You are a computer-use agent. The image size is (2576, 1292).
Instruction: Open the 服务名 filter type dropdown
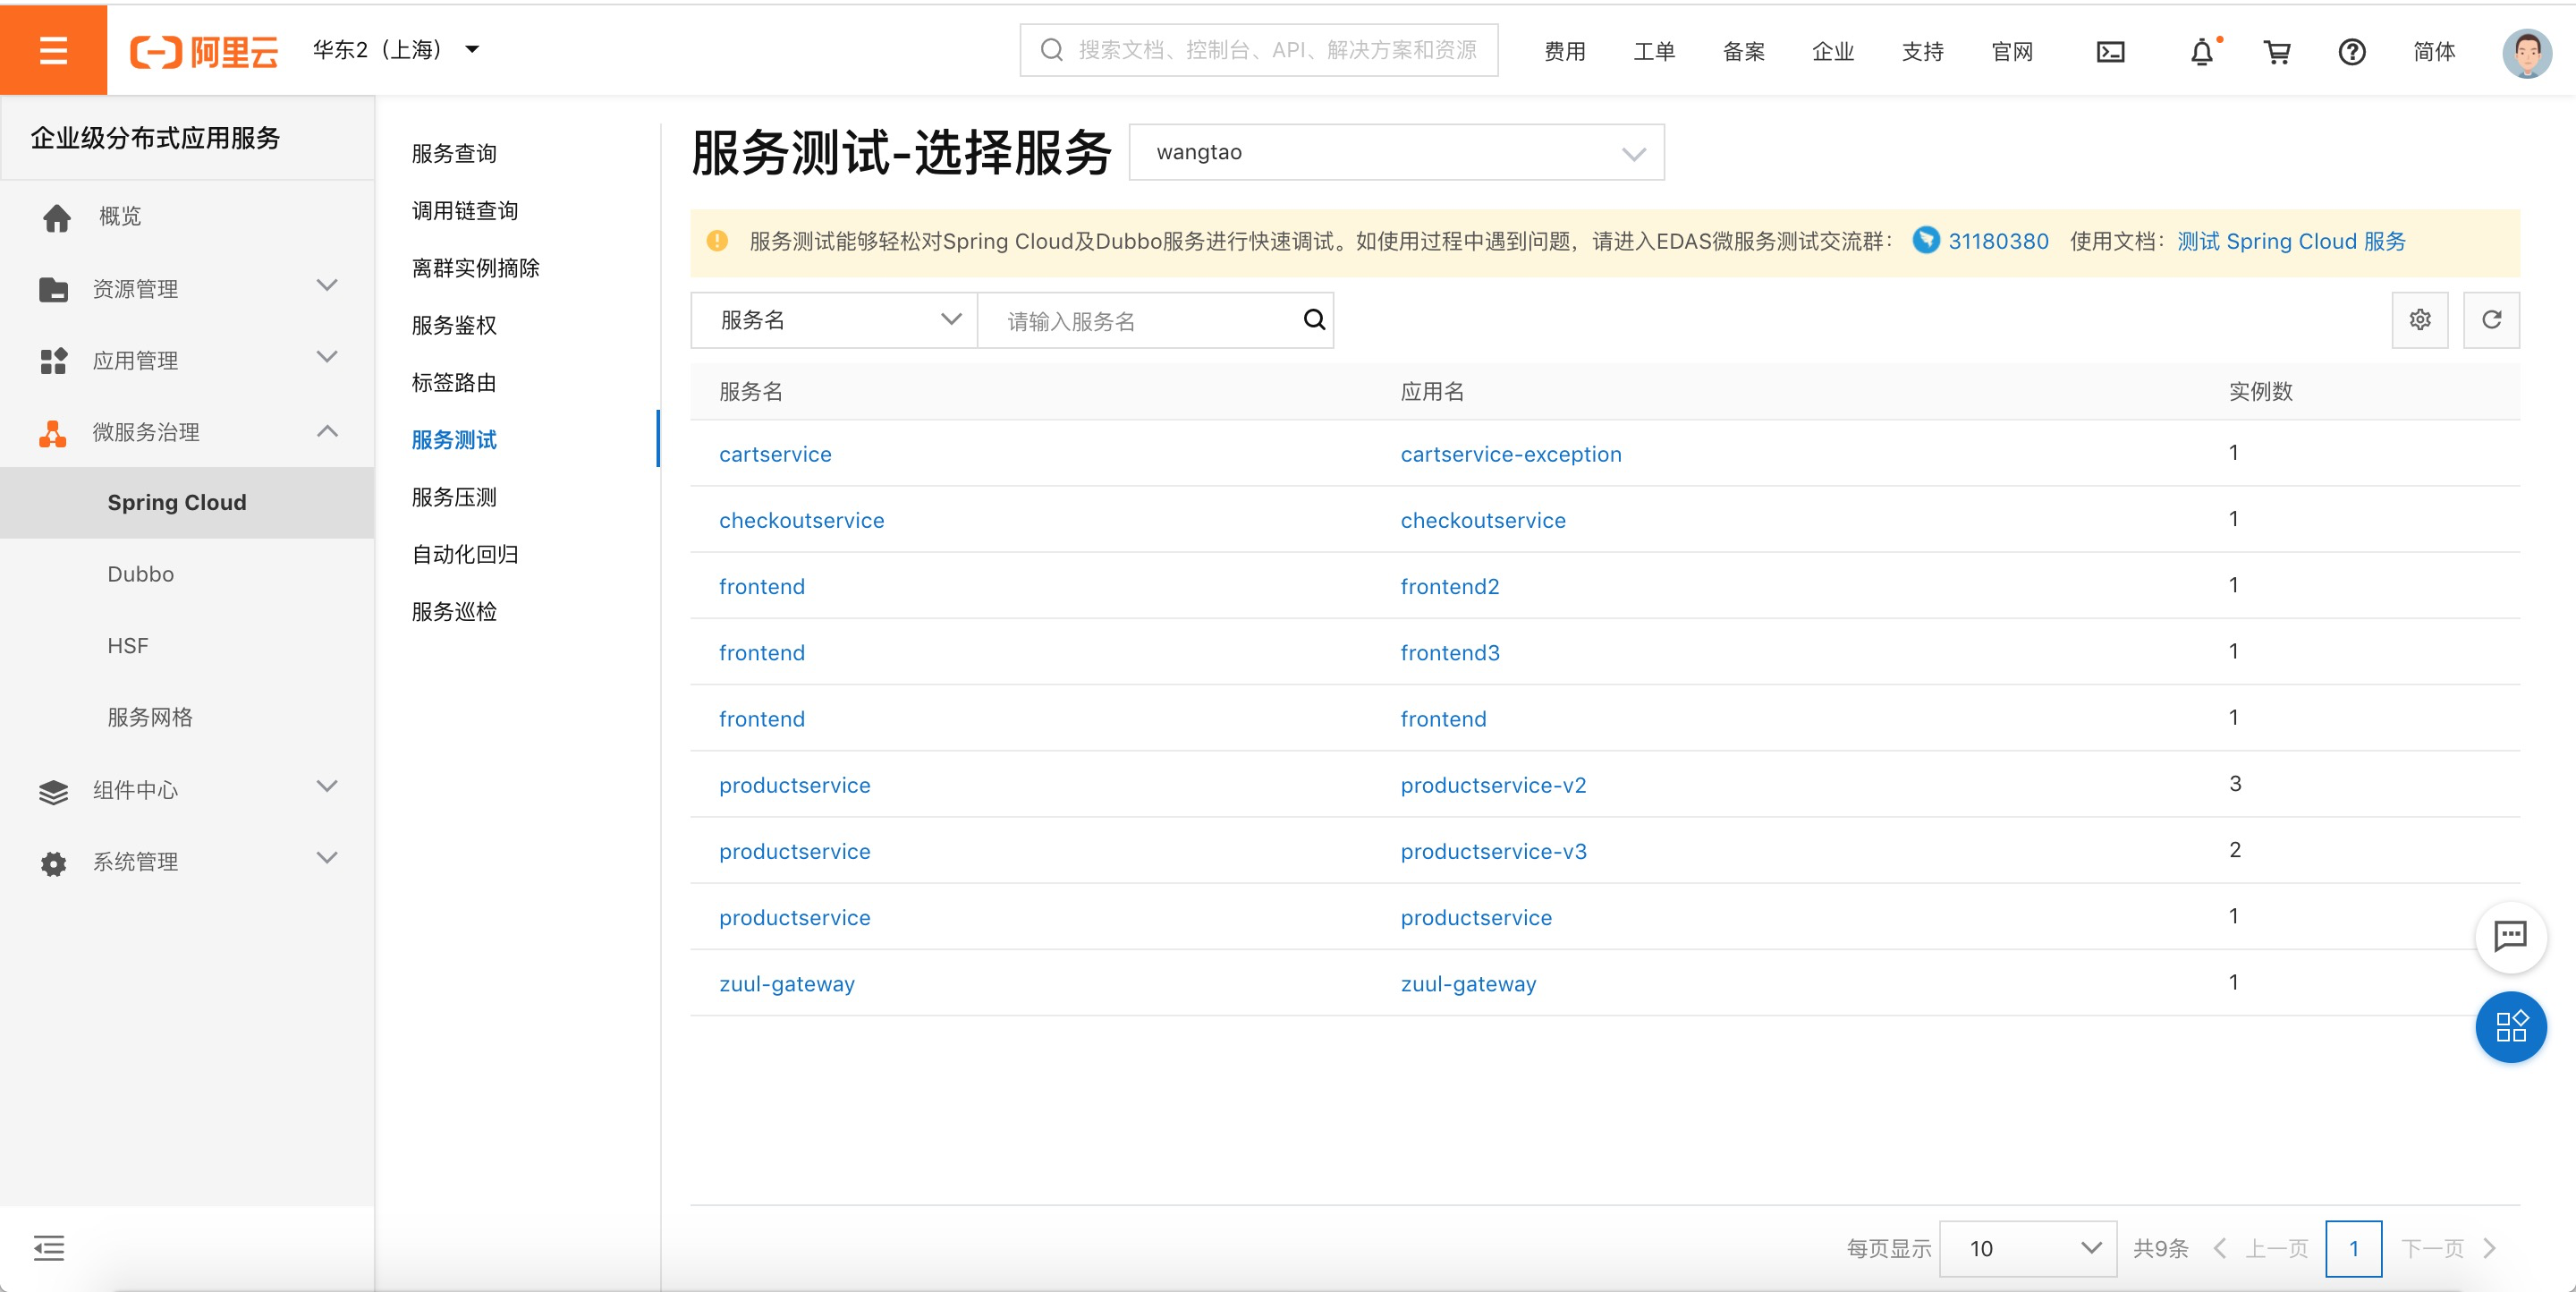[833, 320]
